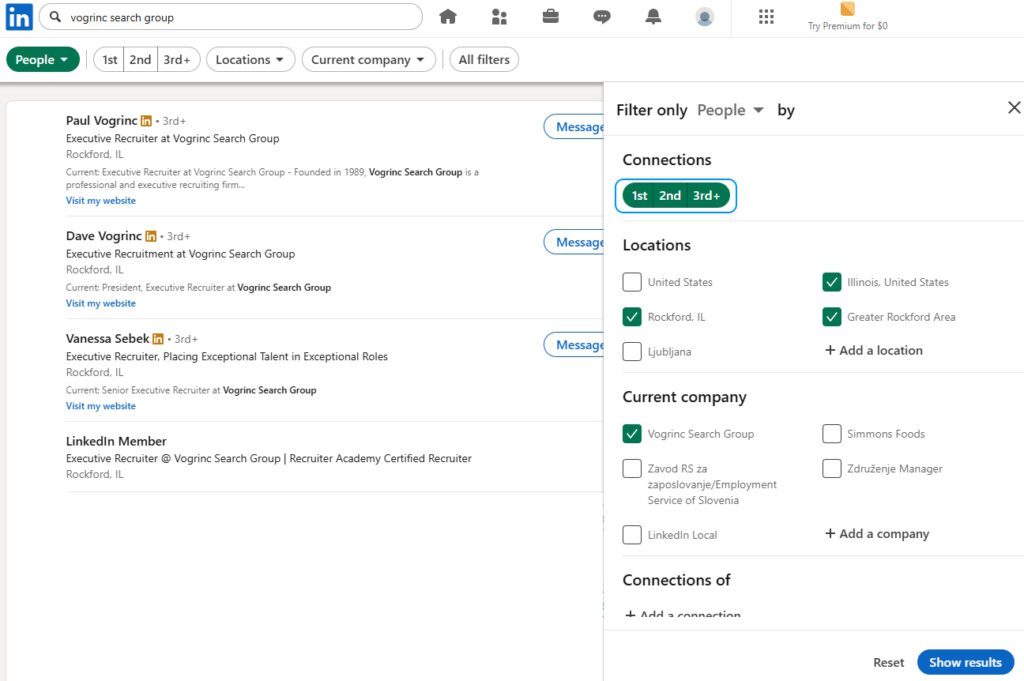The width and height of the screenshot is (1024, 681).
Task: Open the Notifications bell icon
Action: click(653, 17)
